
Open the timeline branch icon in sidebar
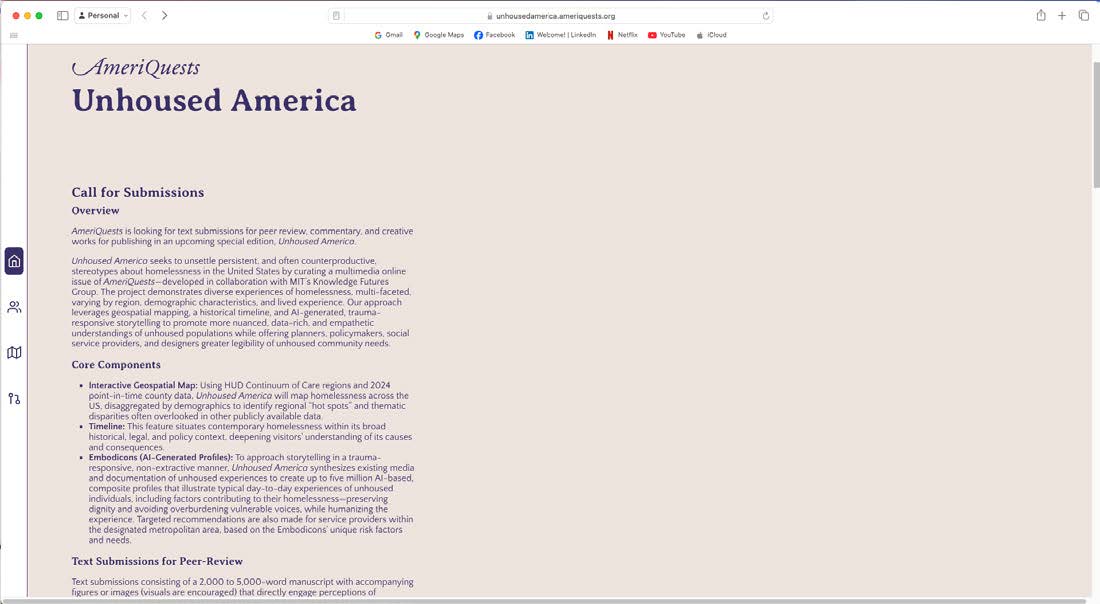(x=14, y=398)
